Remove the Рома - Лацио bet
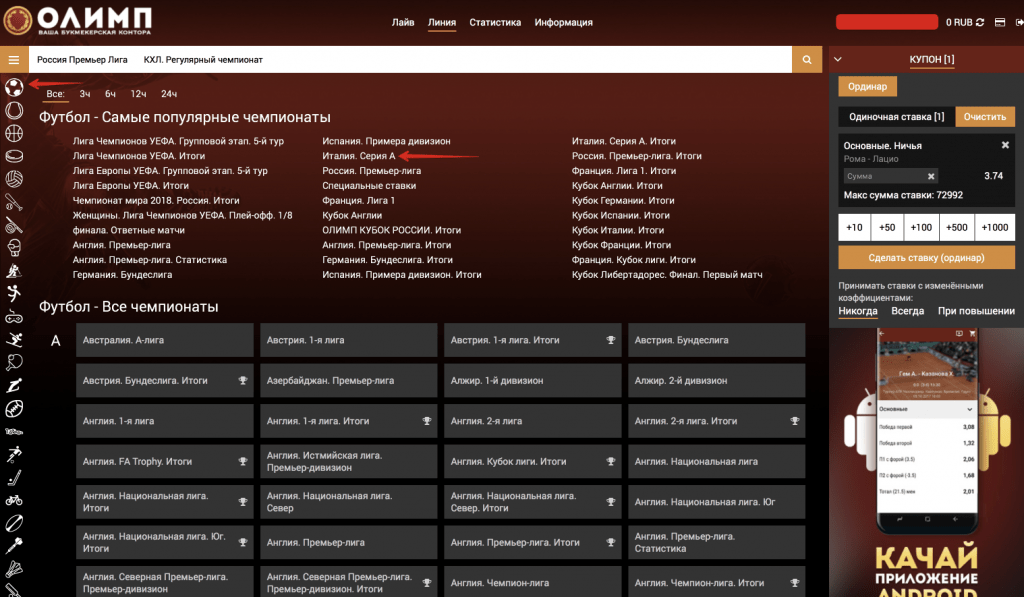The height and width of the screenshot is (597, 1024). pyautogui.click(x=1005, y=145)
